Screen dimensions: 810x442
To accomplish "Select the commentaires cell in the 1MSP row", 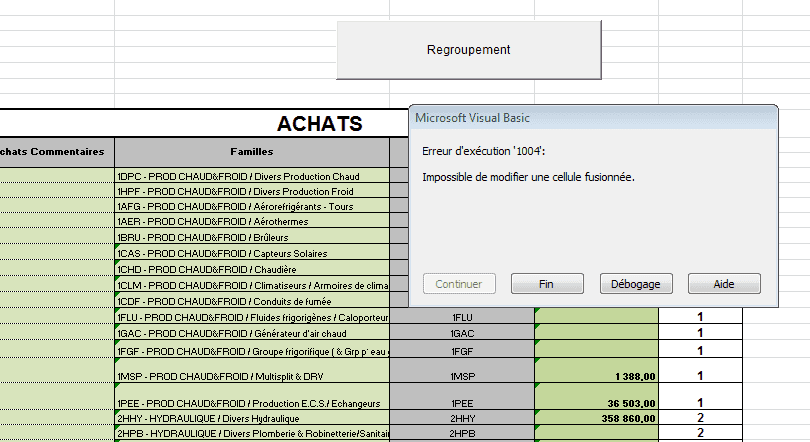I will pyautogui.click(x=57, y=371).
